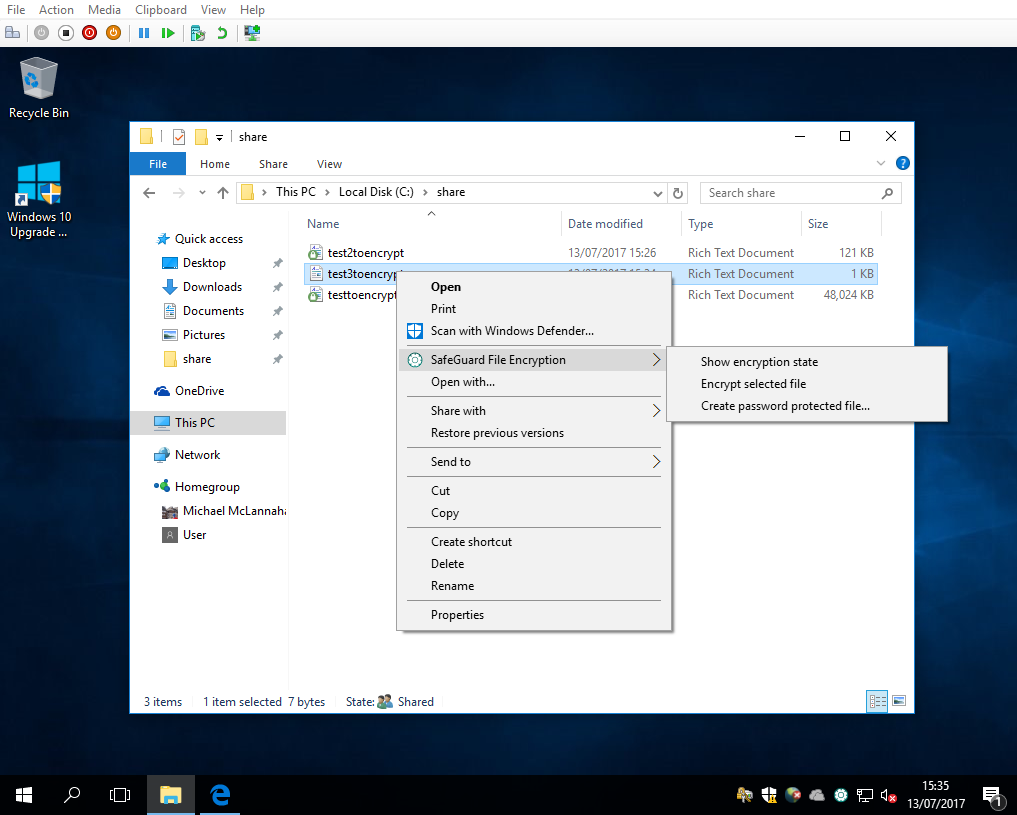Open Documents in navigation pane
Viewport: 1017px width, 815px height.
tap(213, 311)
